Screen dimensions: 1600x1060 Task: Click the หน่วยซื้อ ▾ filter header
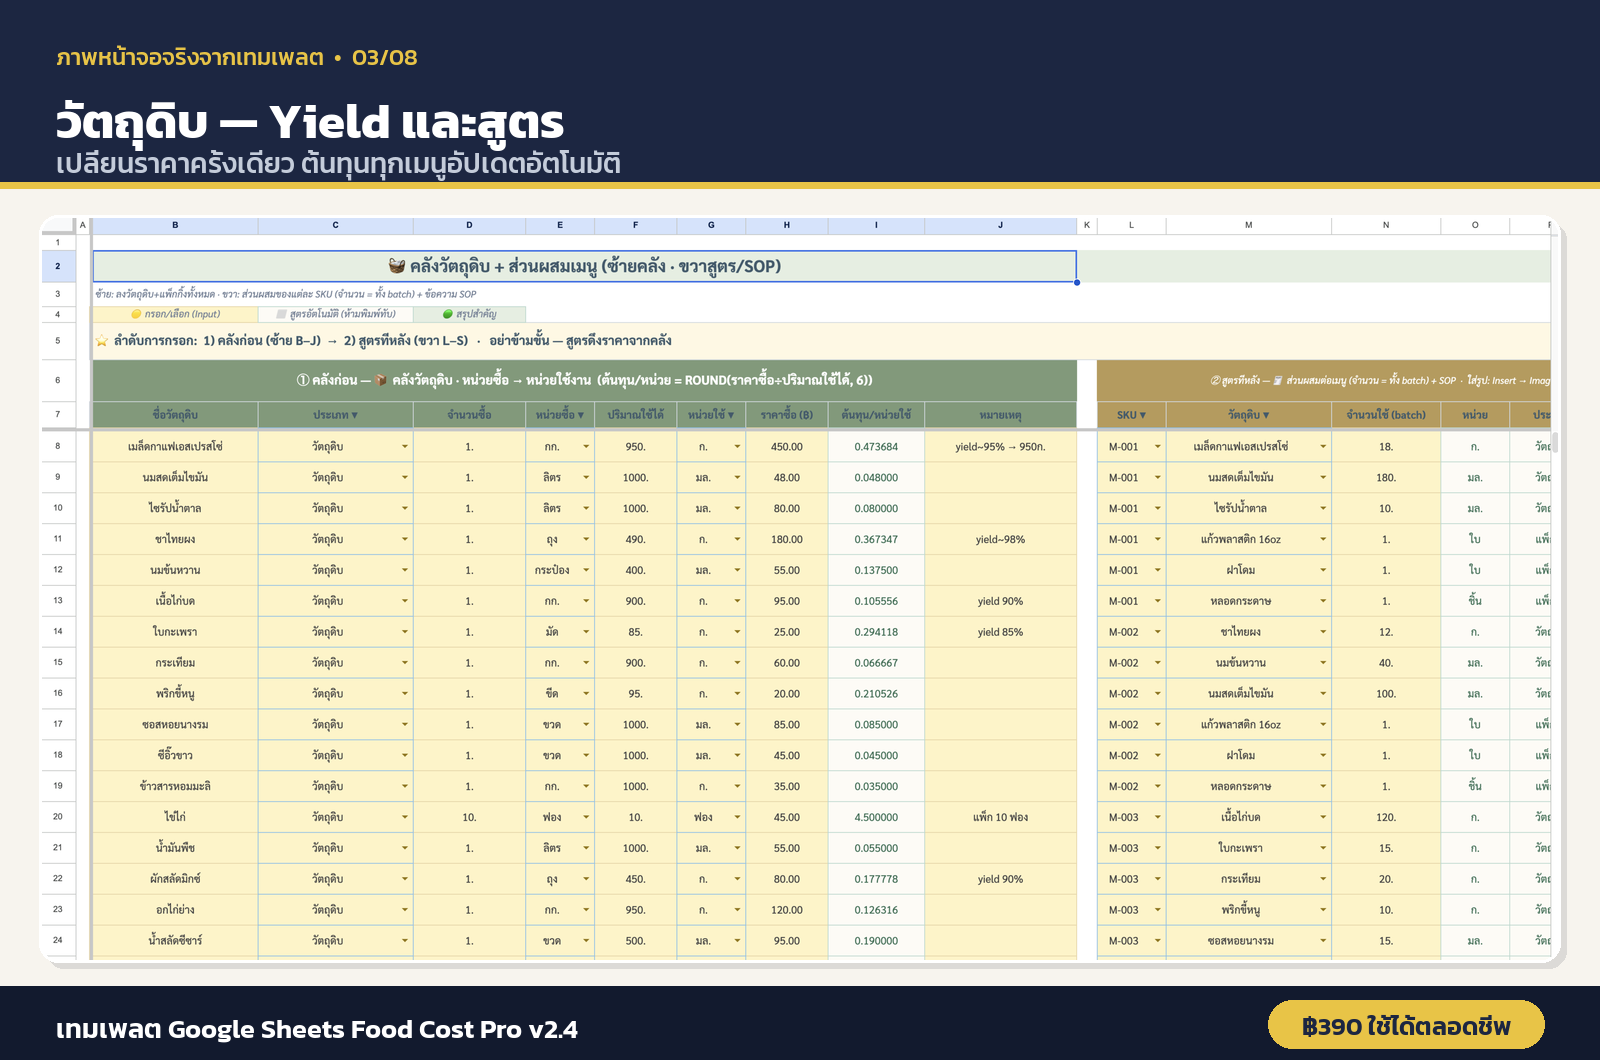click(x=560, y=414)
